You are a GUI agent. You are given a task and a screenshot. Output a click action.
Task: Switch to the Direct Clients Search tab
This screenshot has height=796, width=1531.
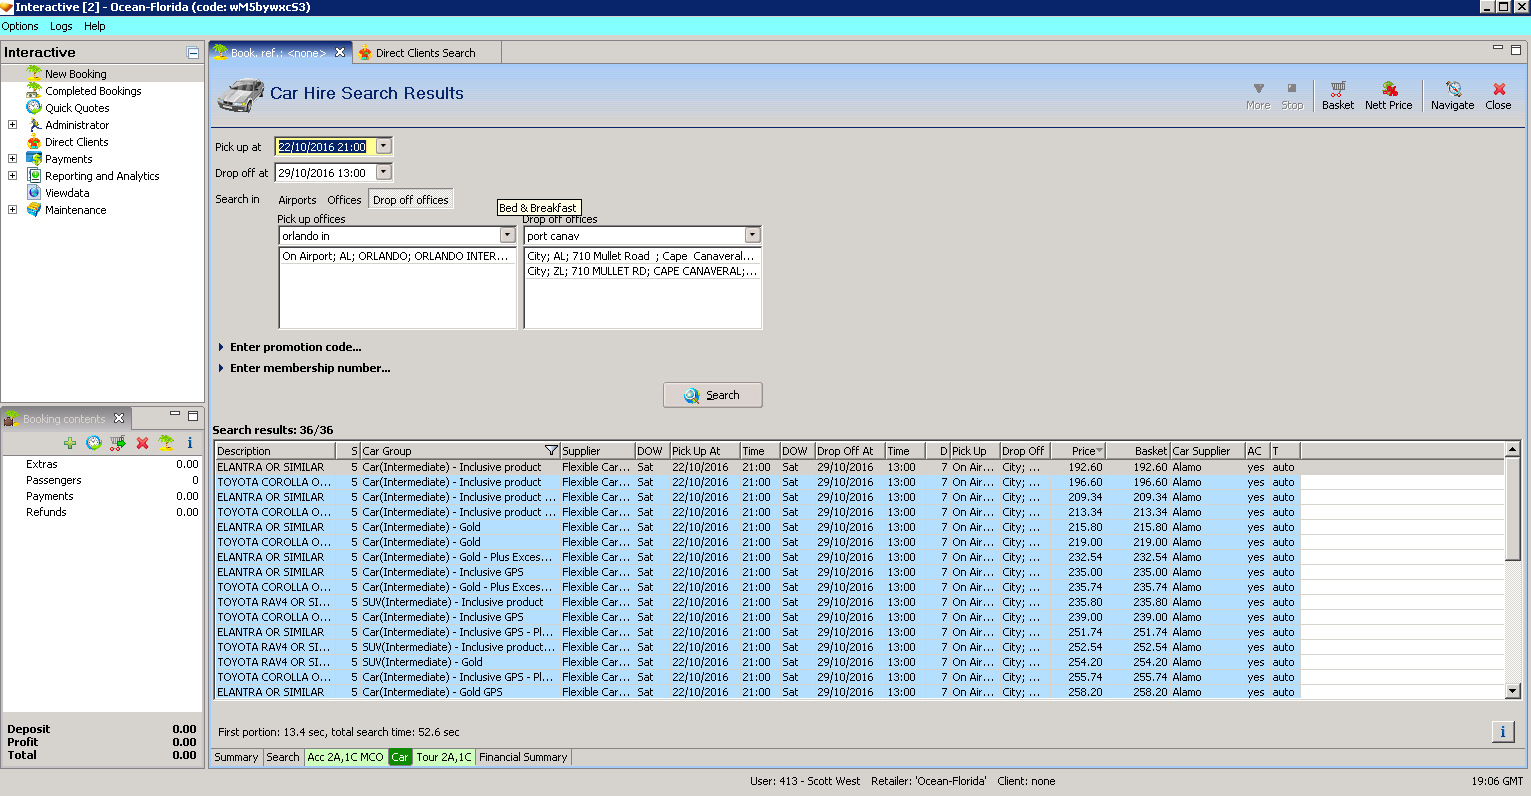pyautogui.click(x=425, y=53)
